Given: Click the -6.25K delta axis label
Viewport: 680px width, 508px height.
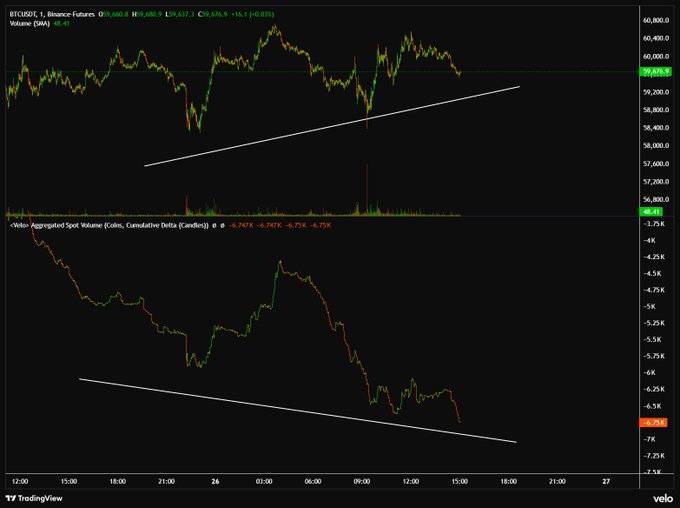Looking at the screenshot, I should (x=654, y=389).
